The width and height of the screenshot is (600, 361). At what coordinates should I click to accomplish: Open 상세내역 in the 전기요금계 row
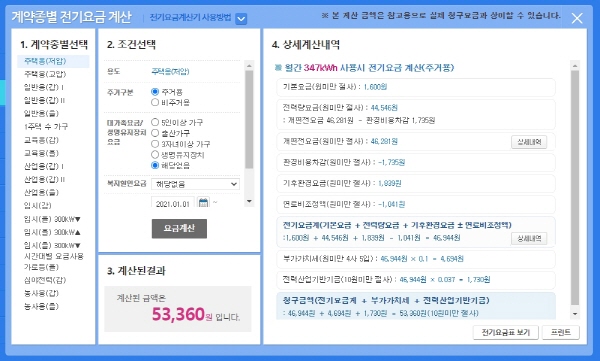(529, 238)
